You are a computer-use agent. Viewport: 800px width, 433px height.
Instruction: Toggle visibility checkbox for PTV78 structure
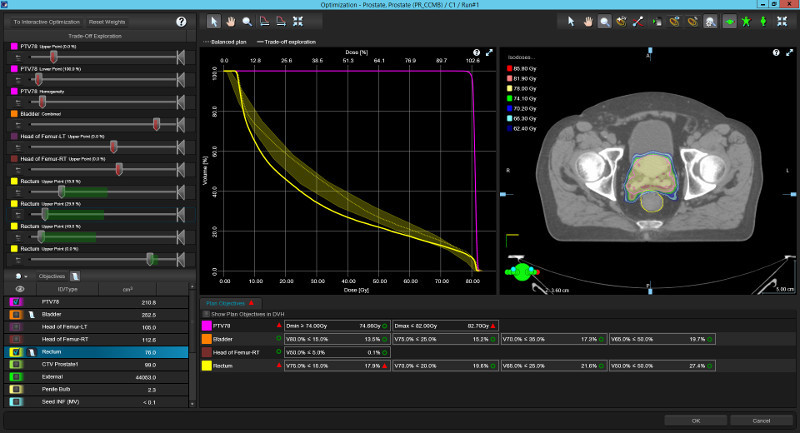17,301
